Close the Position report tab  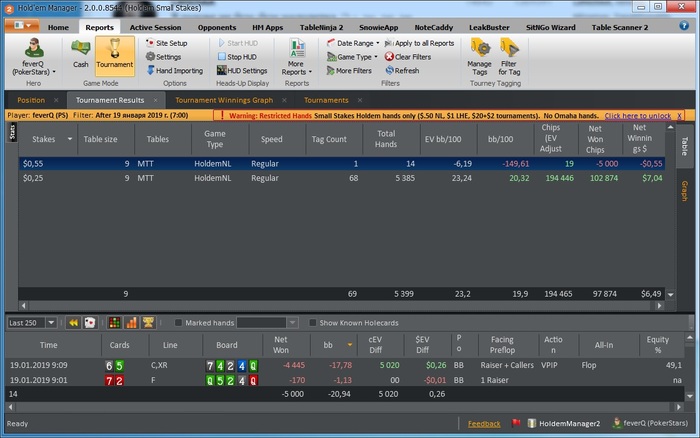pos(56,100)
